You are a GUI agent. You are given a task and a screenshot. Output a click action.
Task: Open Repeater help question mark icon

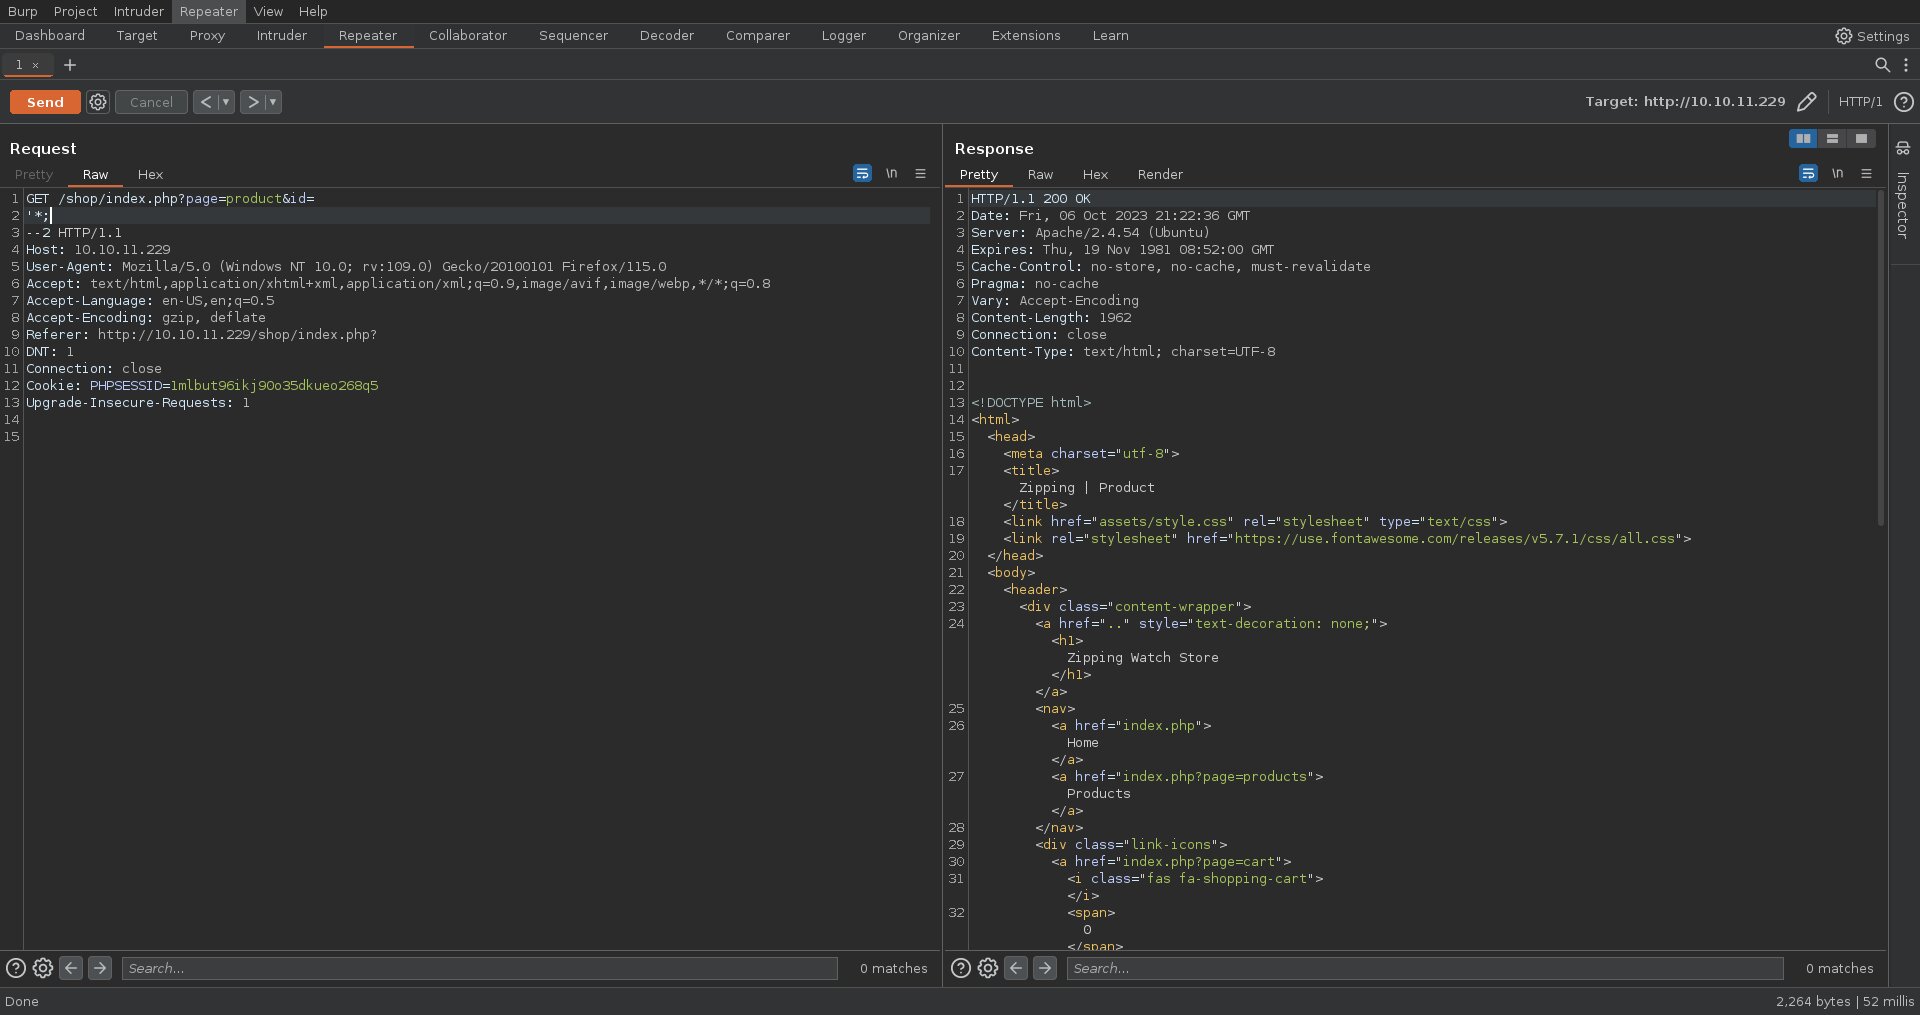[1904, 102]
